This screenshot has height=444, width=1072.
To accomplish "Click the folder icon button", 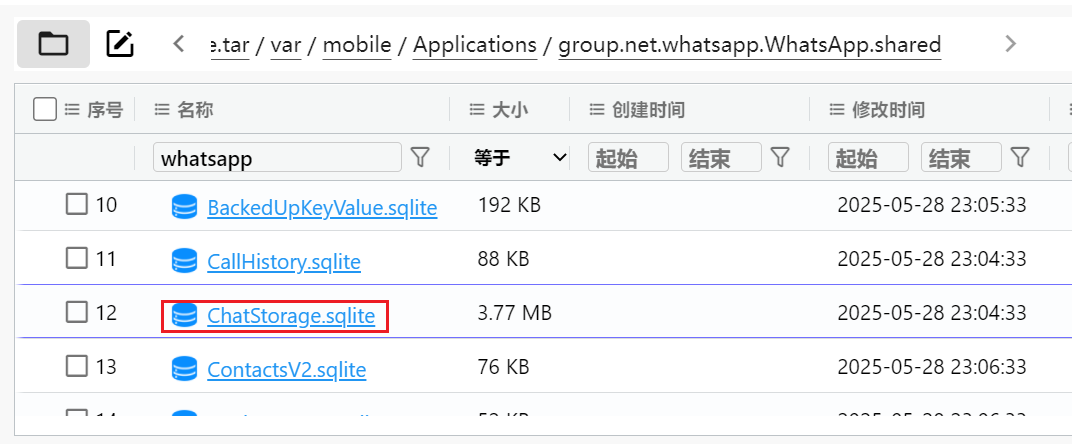I will (53, 43).
